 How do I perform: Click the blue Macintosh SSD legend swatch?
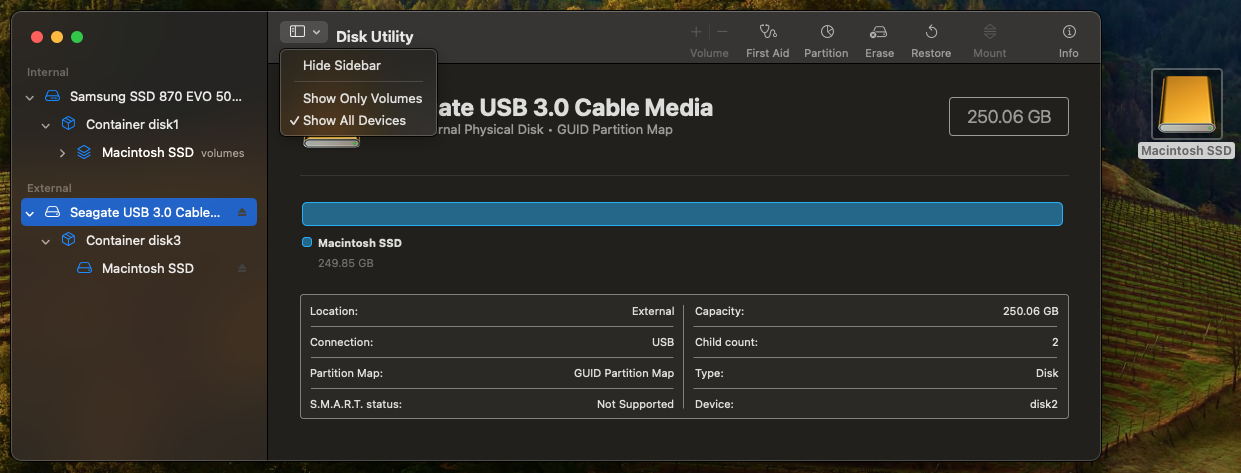coord(307,243)
